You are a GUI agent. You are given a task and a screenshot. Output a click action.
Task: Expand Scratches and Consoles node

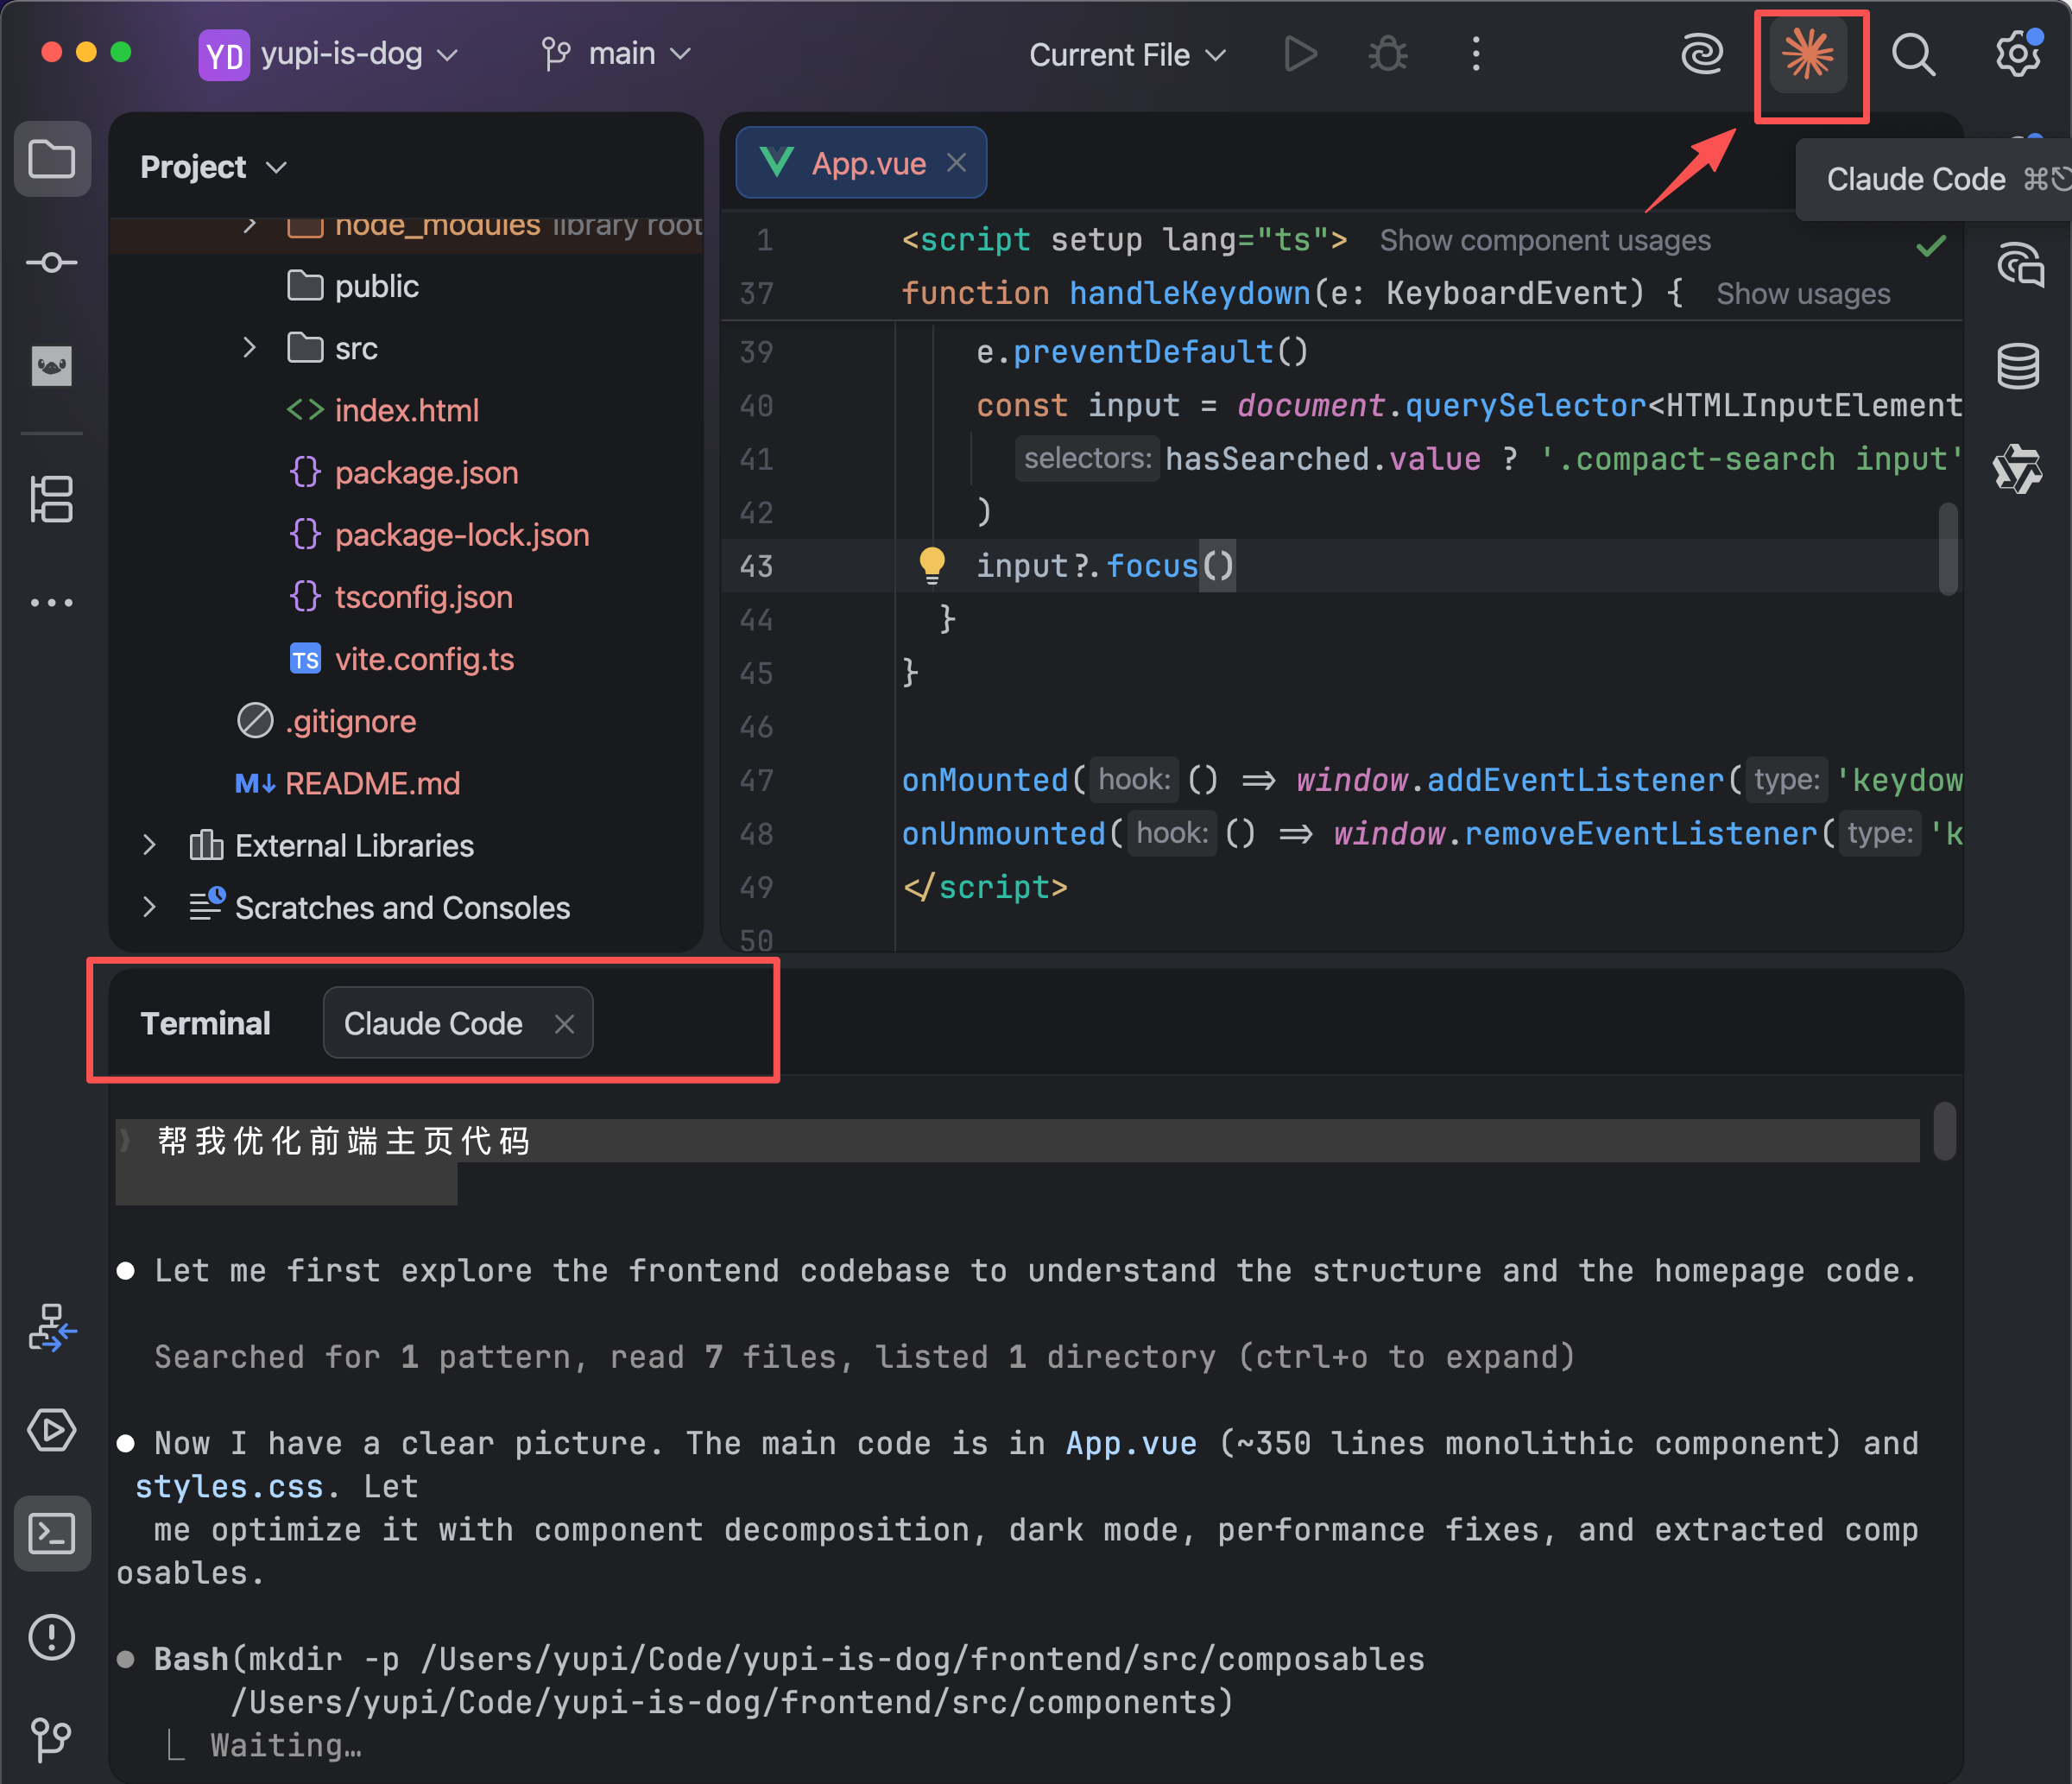(x=150, y=907)
